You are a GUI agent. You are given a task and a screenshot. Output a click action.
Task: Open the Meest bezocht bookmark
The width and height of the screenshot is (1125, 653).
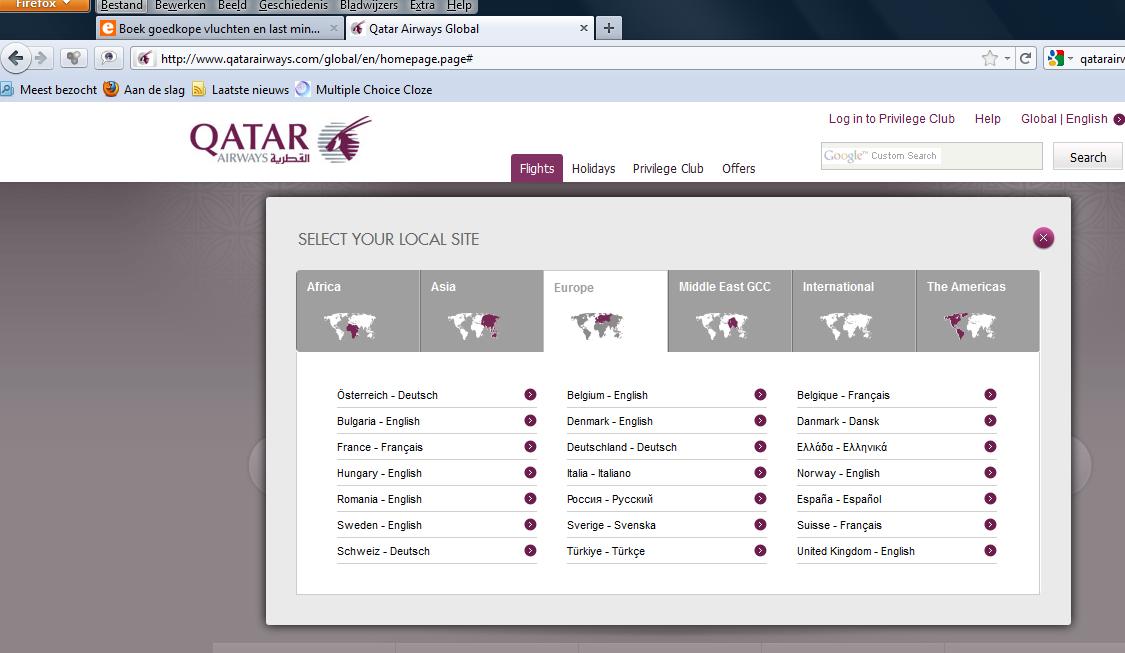point(49,90)
